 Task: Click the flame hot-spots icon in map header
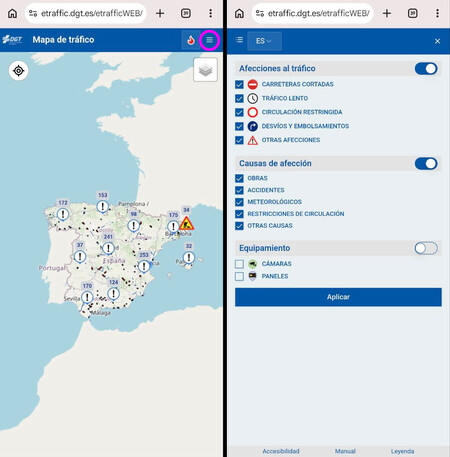point(190,40)
